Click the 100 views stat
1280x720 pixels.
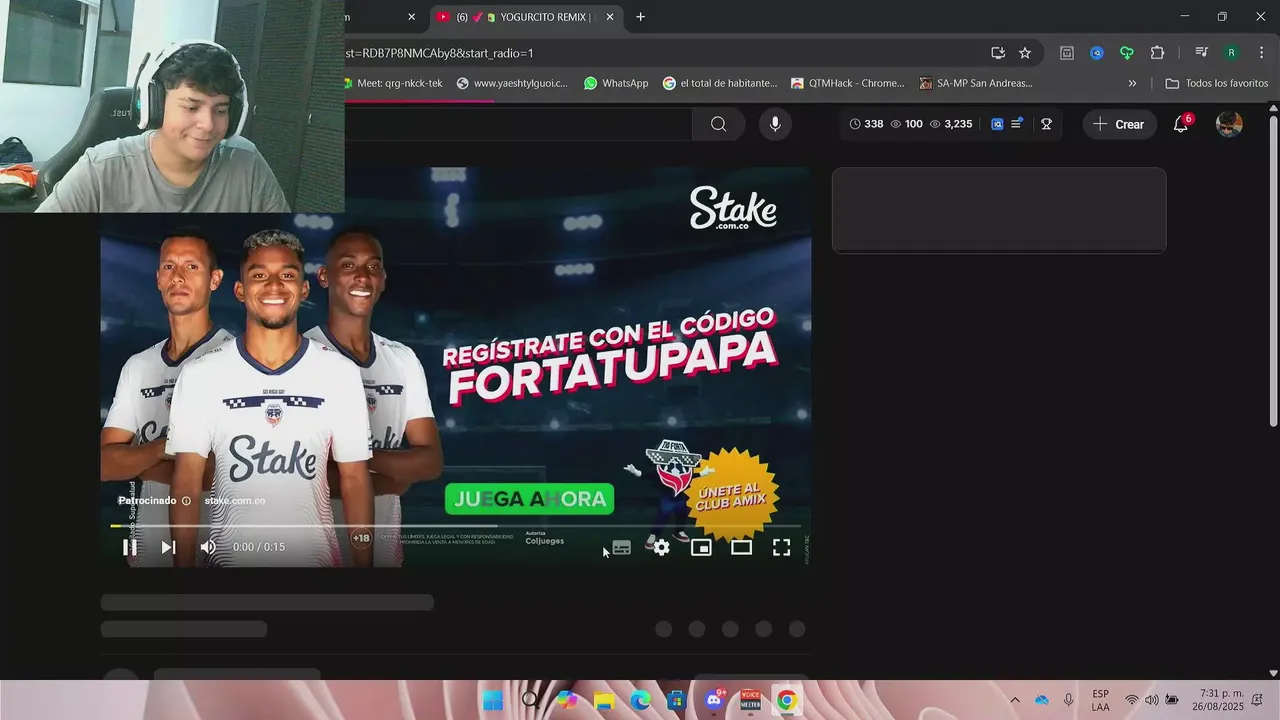pyautogui.click(x=906, y=124)
